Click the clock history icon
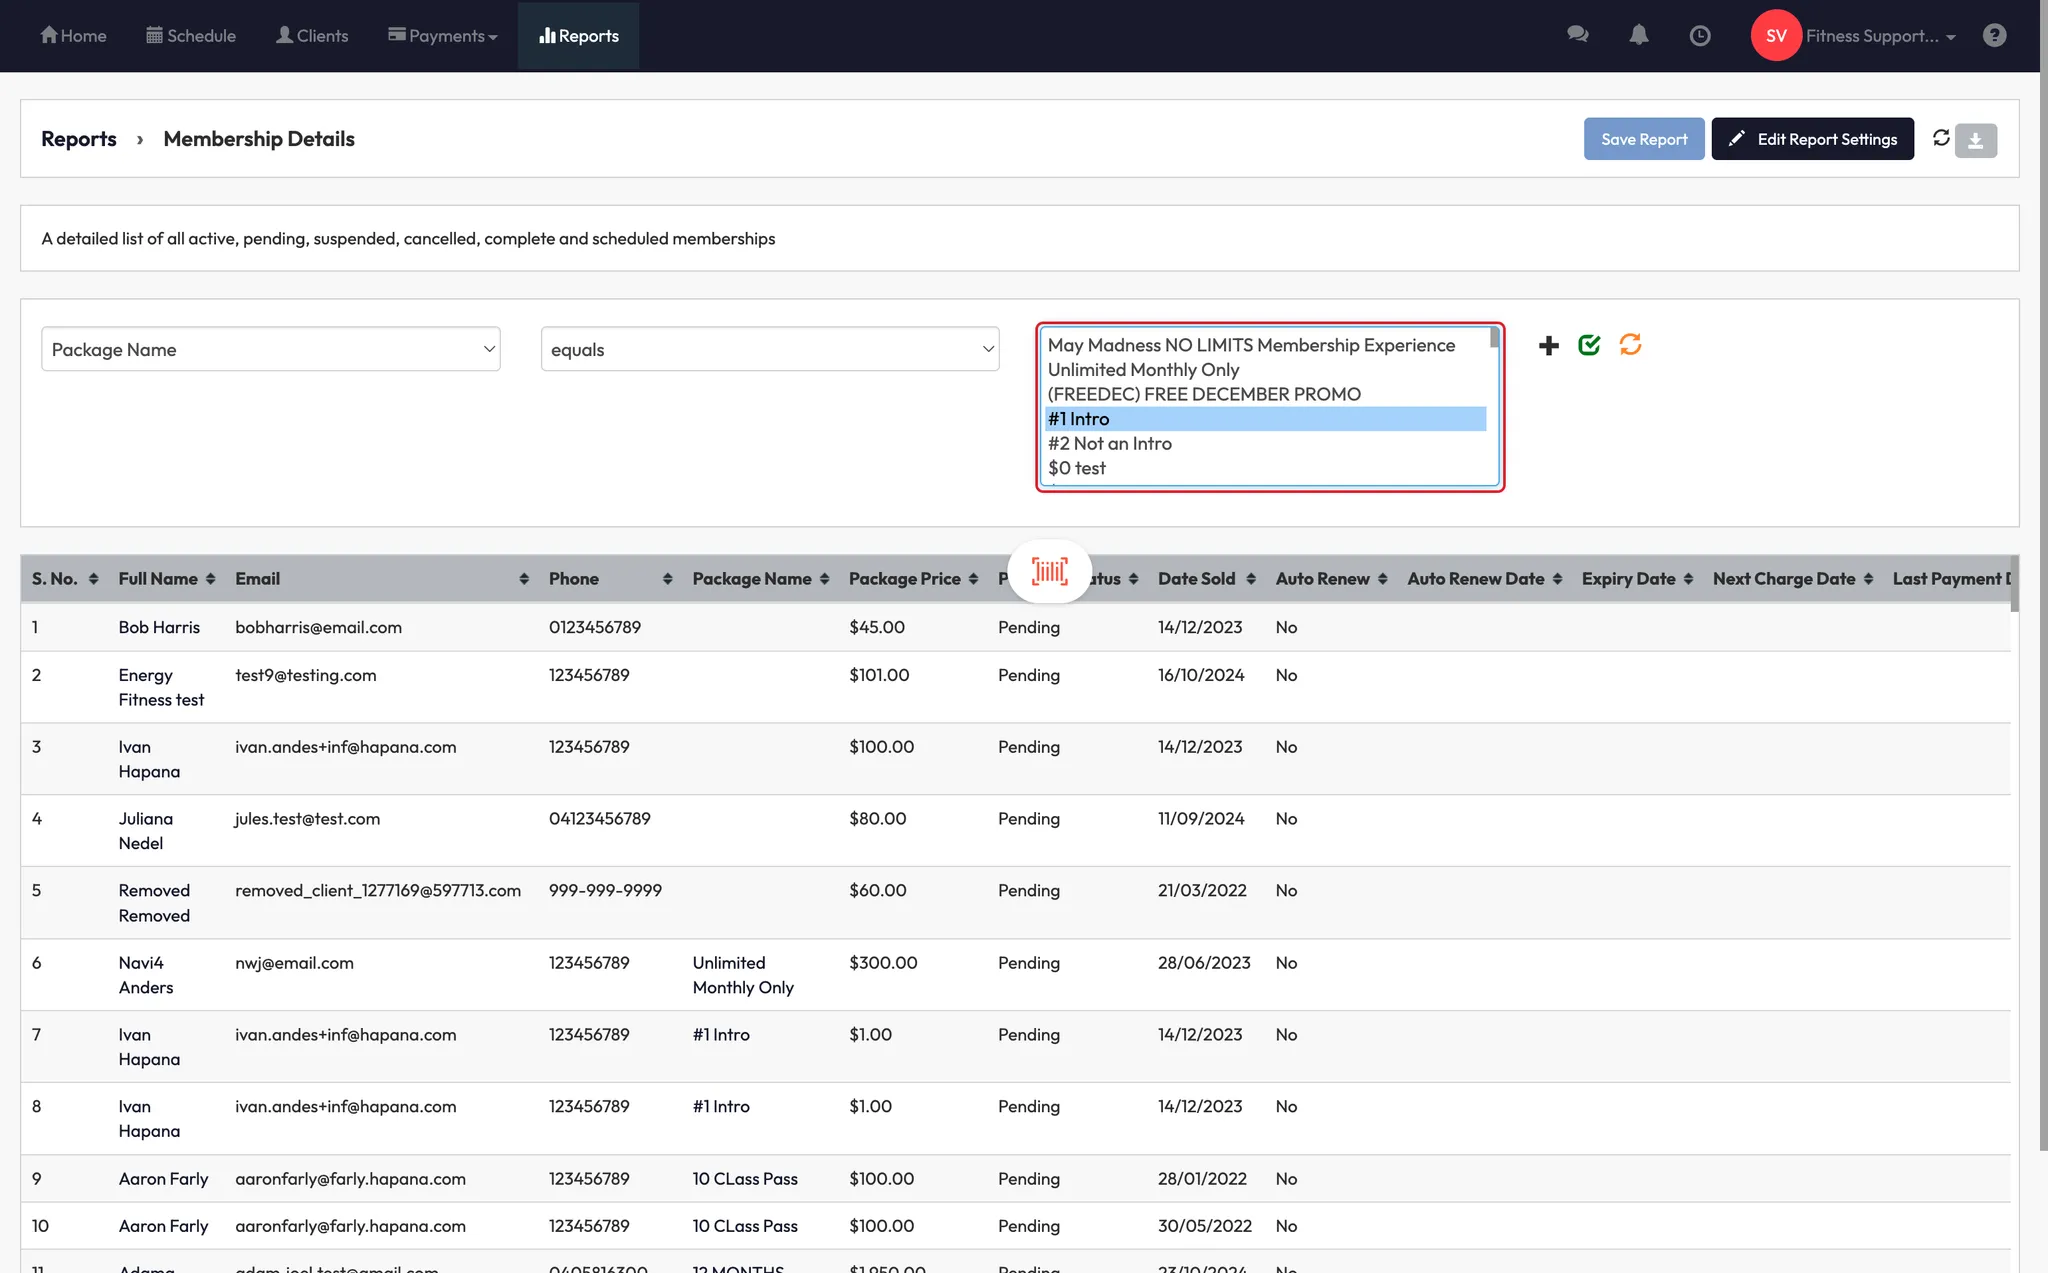The height and width of the screenshot is (1273, 2048). point(1699,36)
